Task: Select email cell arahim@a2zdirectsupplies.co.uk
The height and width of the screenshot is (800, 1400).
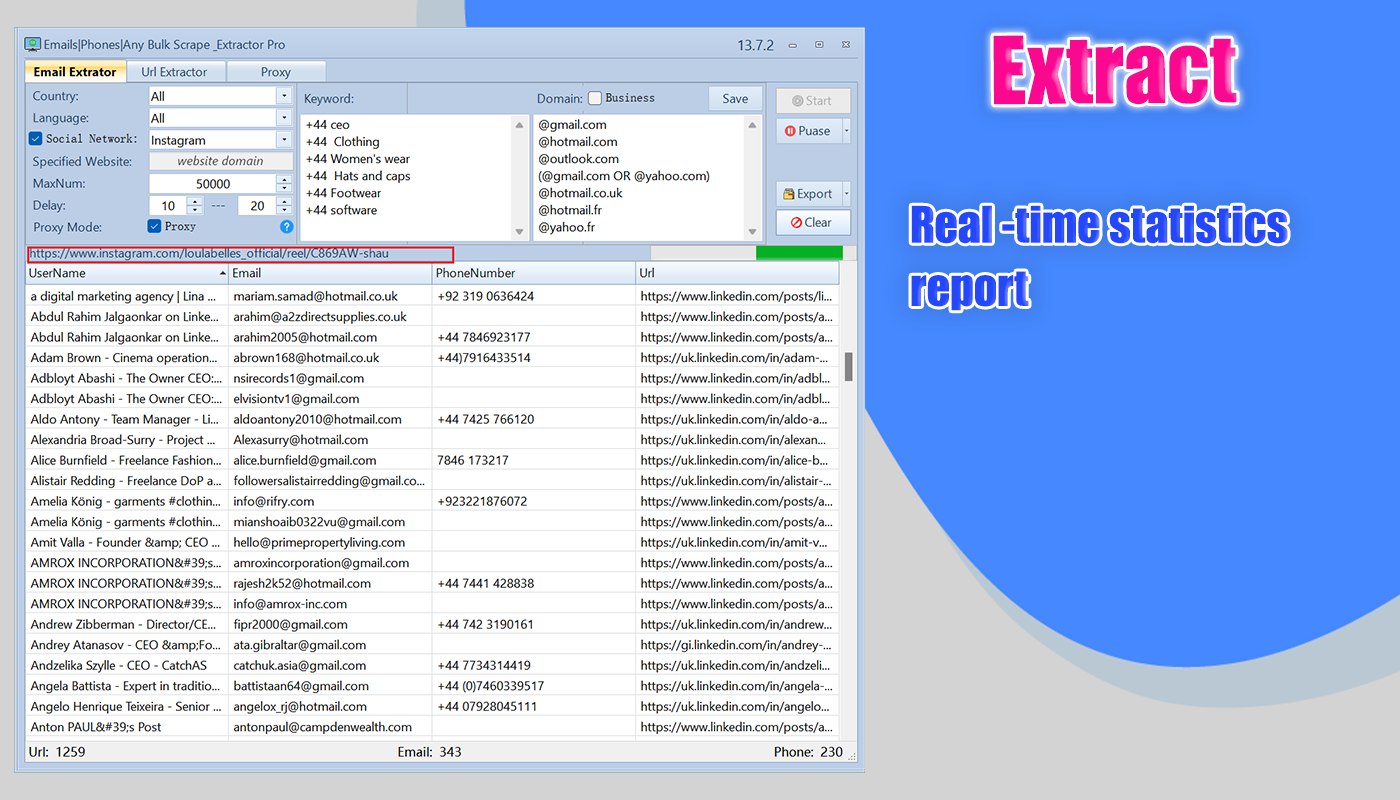Action: pos(330,317)
